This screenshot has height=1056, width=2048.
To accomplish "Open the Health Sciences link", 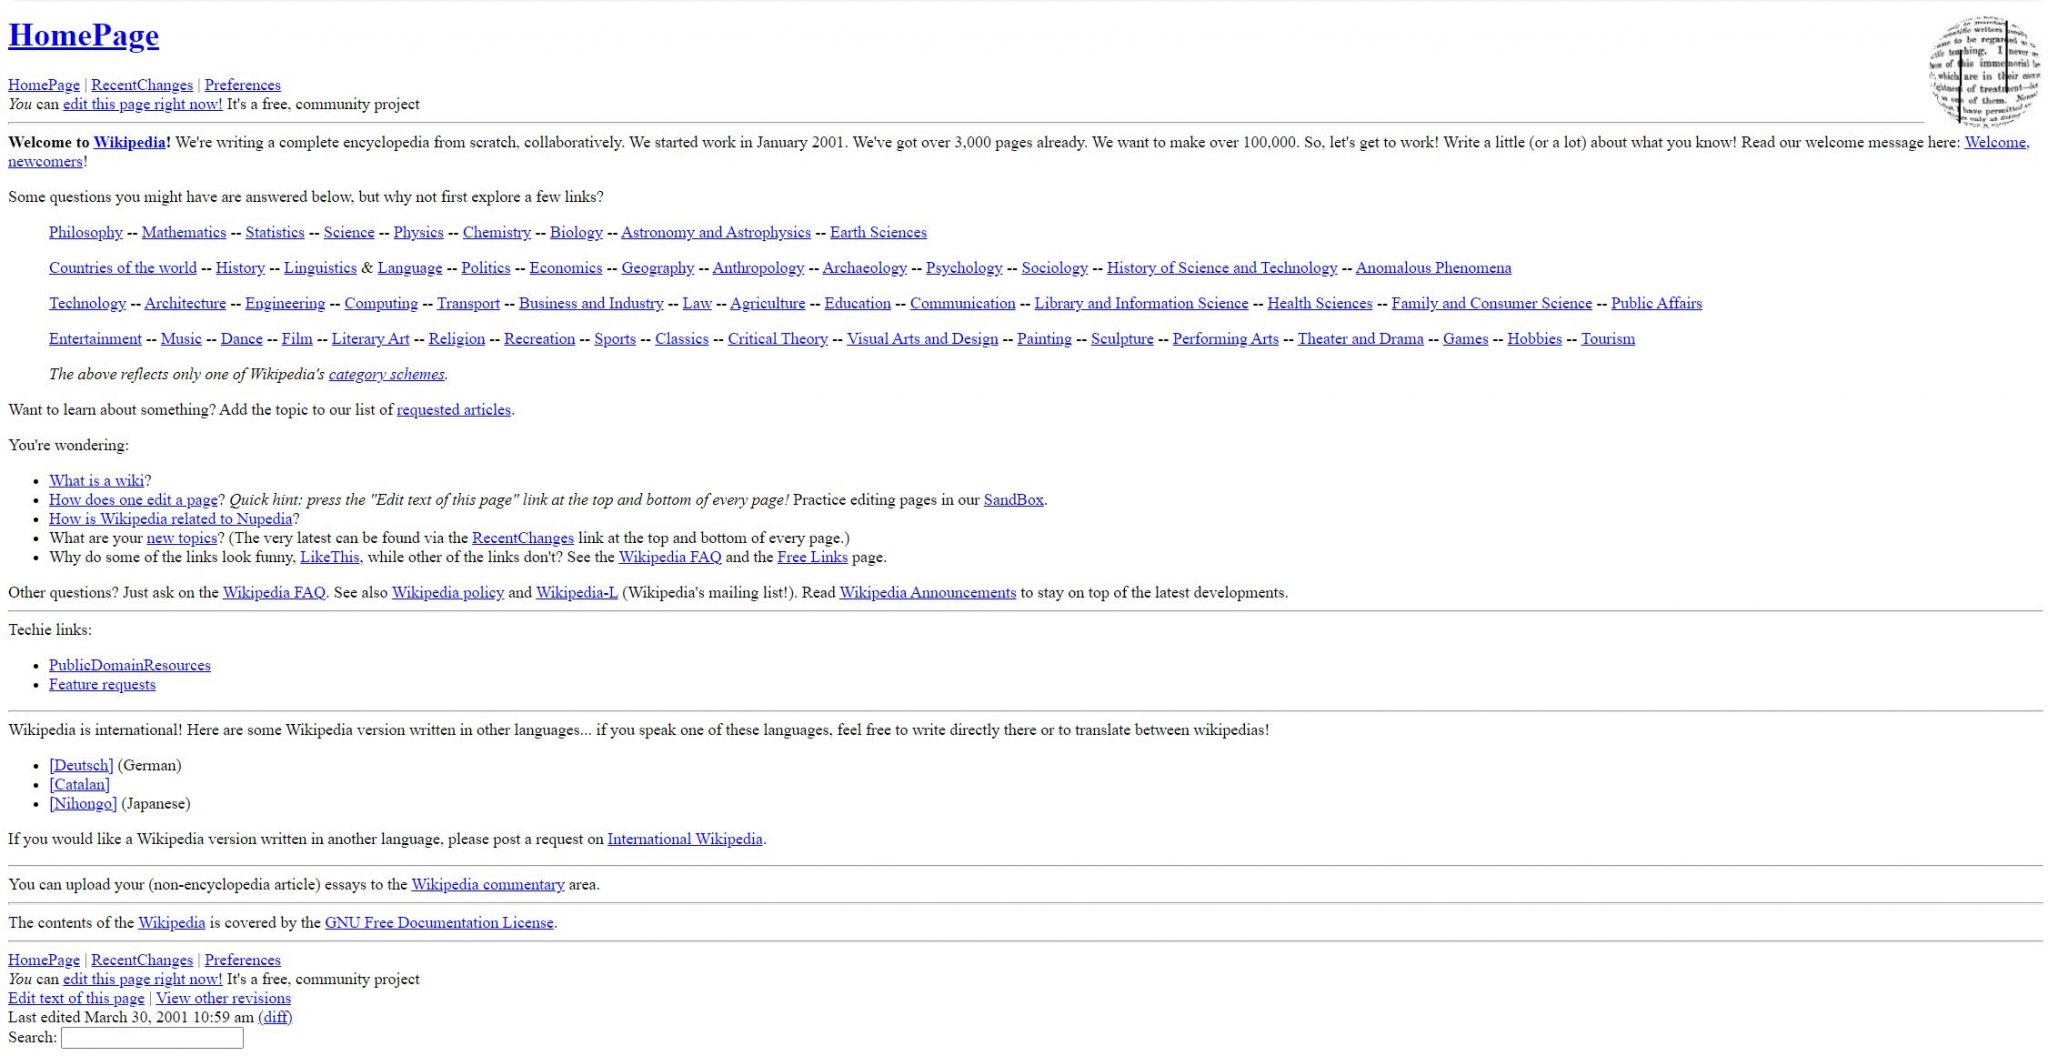I will click(1320, 303).
